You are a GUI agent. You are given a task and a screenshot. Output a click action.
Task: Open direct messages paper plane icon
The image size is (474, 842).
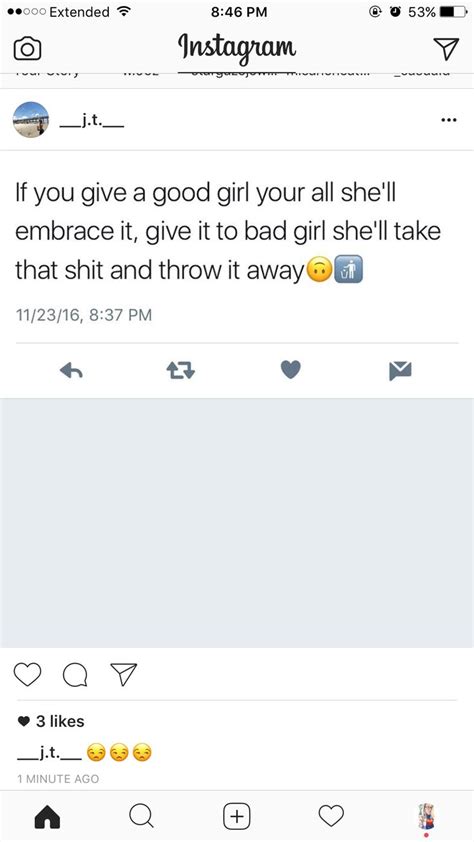446,48
